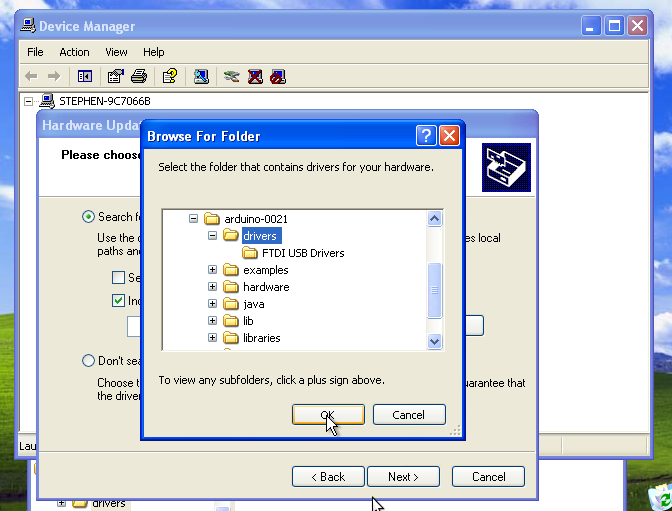
Task: Open the Action menu
Action: point(74,52)
